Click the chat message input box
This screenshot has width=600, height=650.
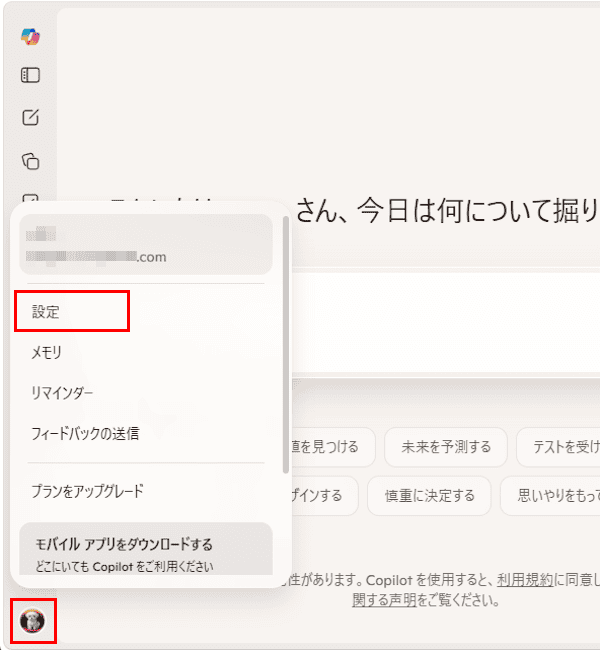tap(446, 323)
